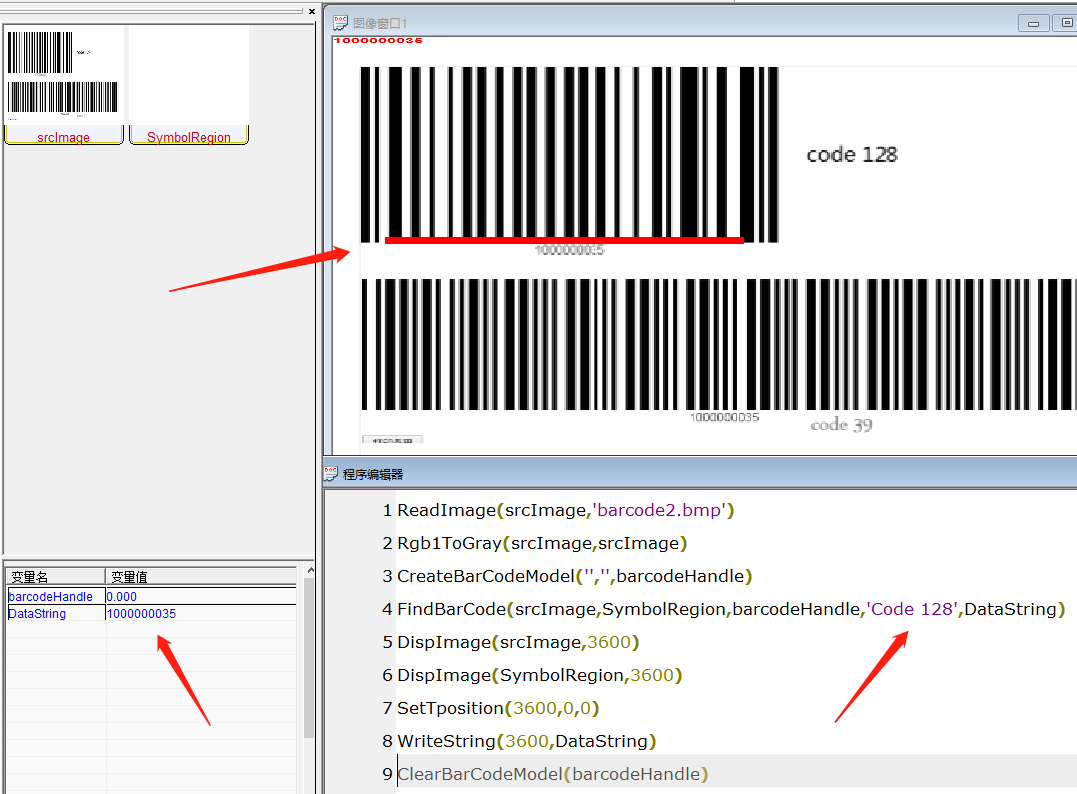
Task: Click the code 128 barcode in the image window
Action: pos(569,155)
